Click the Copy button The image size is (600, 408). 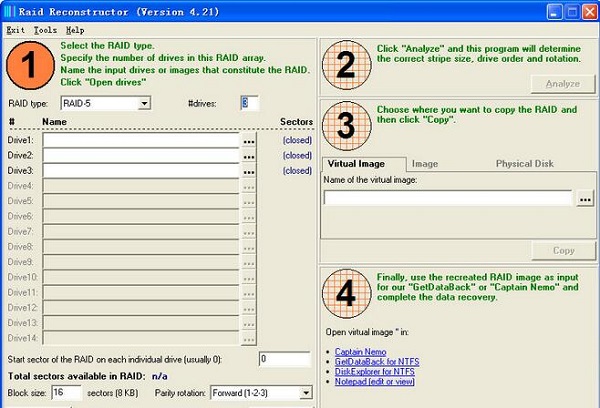click(563, 251)
